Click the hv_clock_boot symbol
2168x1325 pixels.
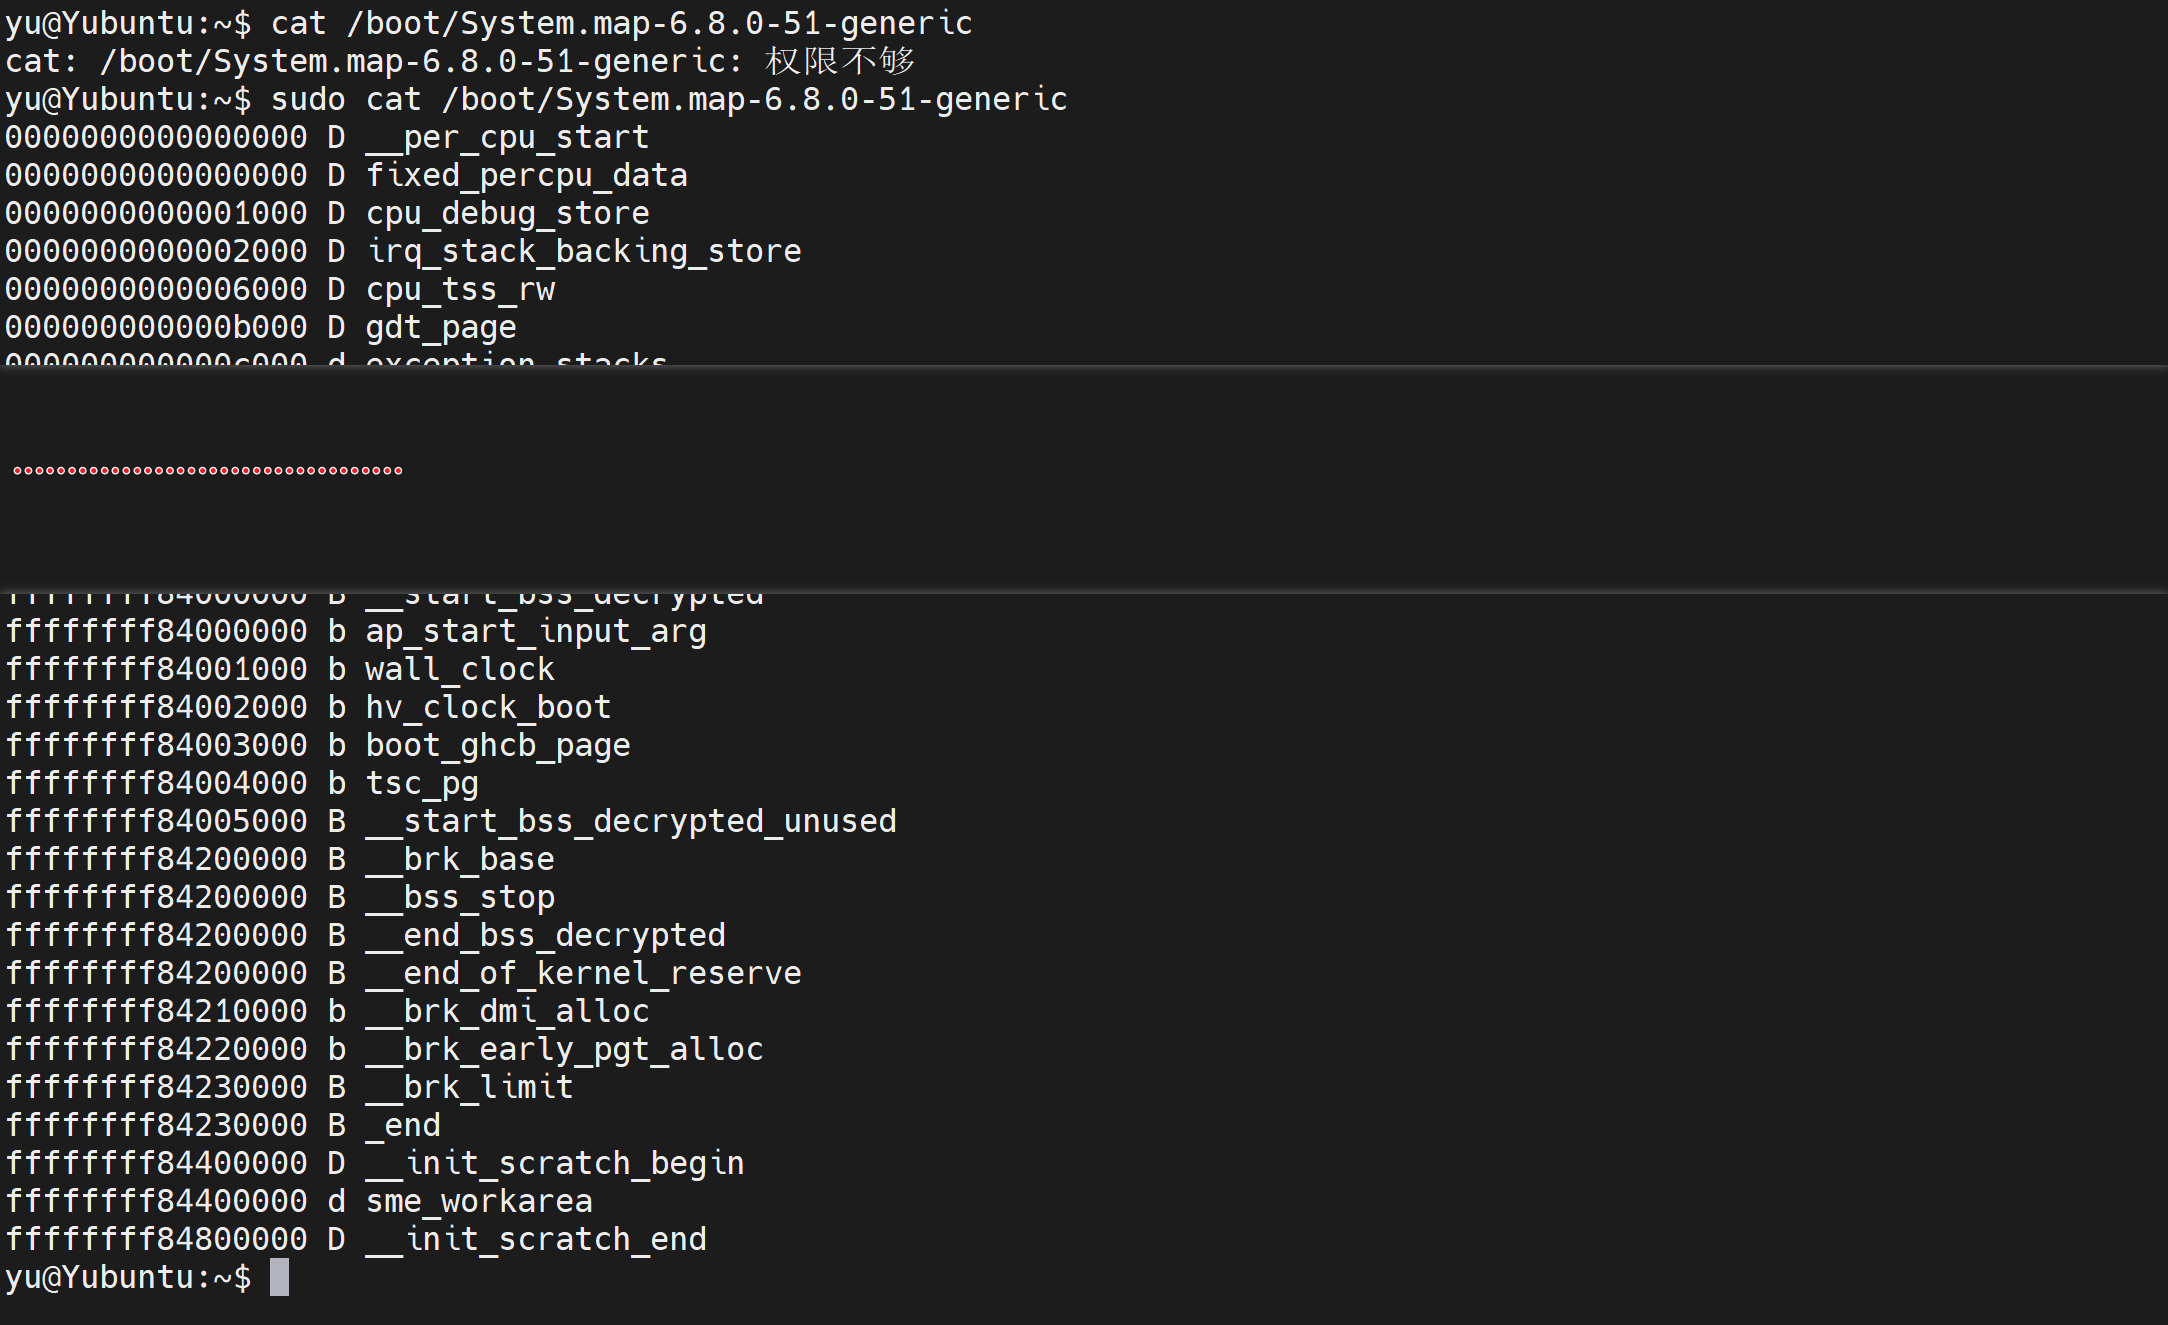point(488,708)
